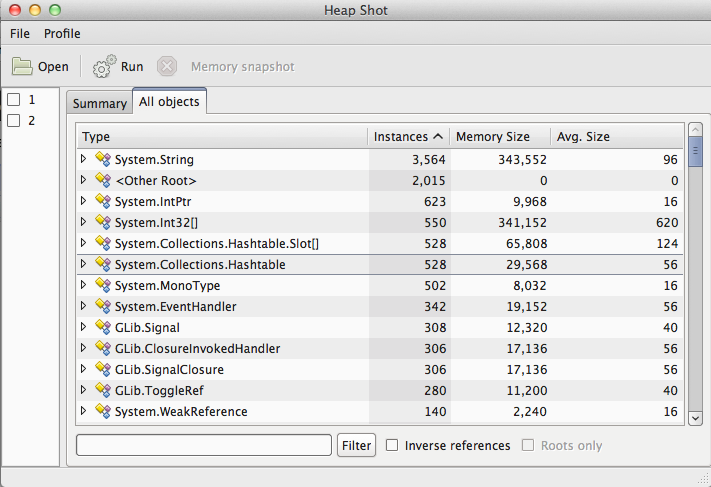Enable the Inverse references checkbox

393,445
